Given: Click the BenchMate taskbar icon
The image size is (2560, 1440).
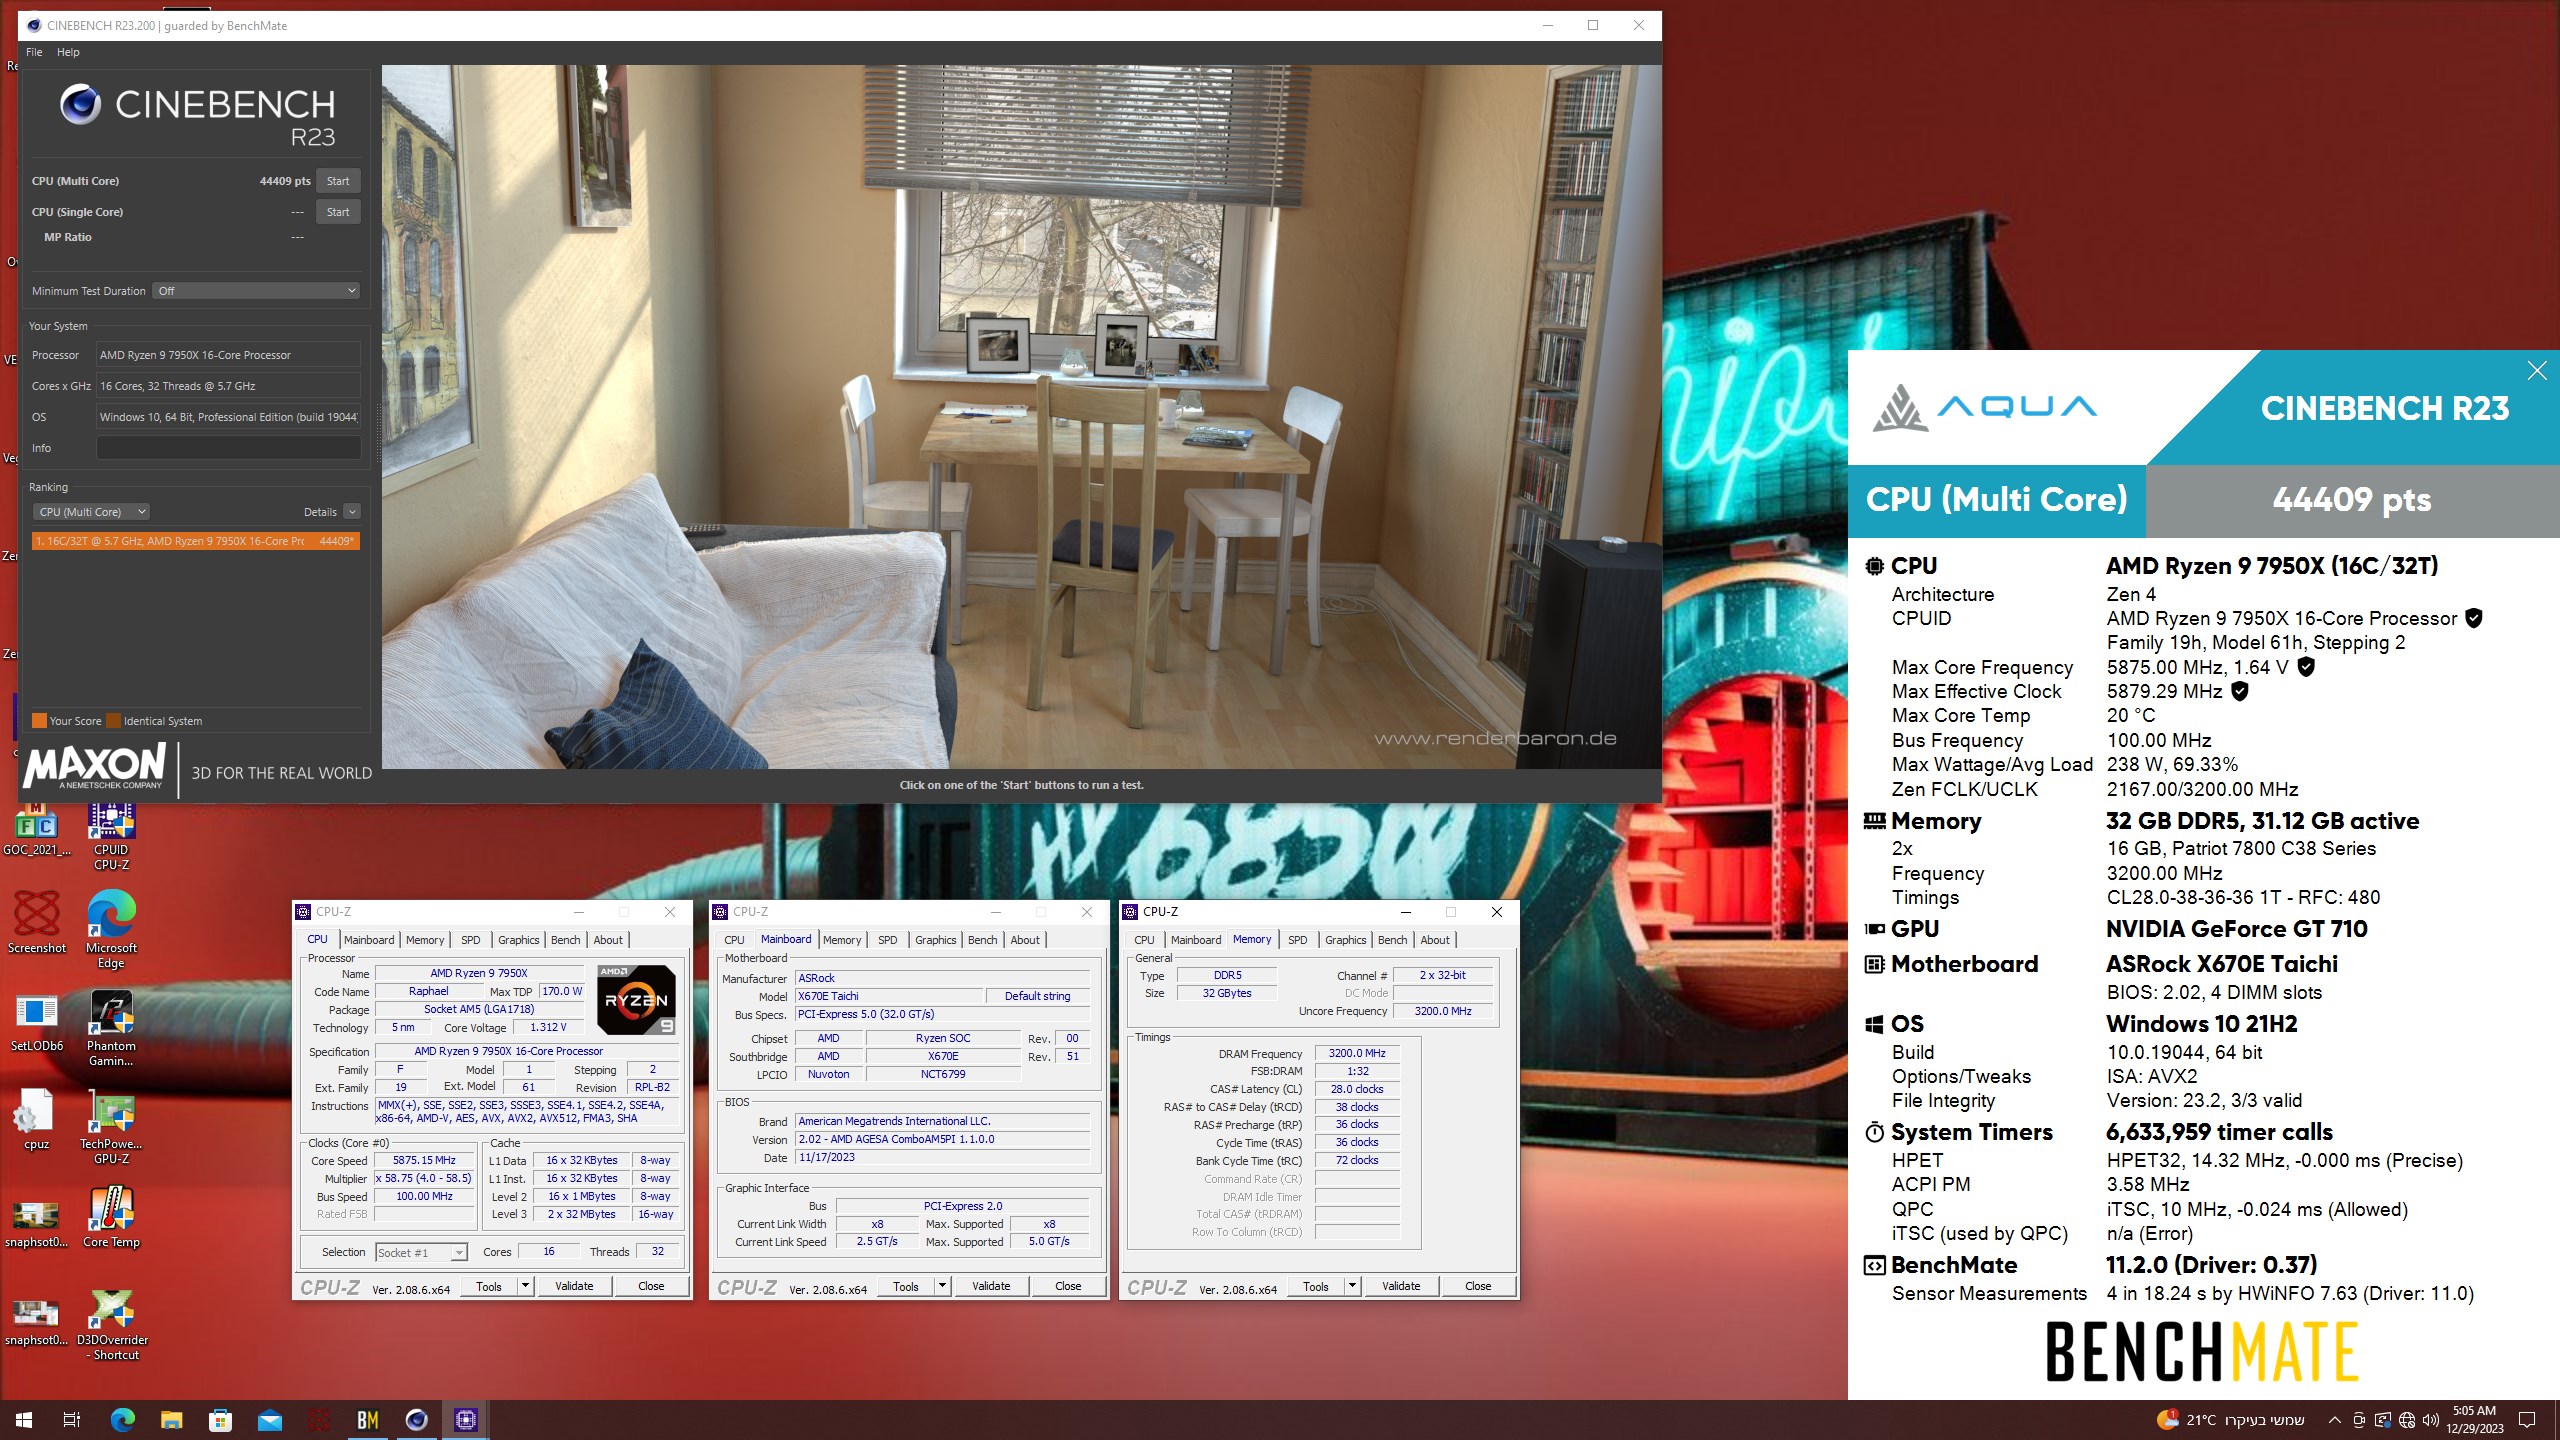Looking at the screenshot, I should point(368,1419).
